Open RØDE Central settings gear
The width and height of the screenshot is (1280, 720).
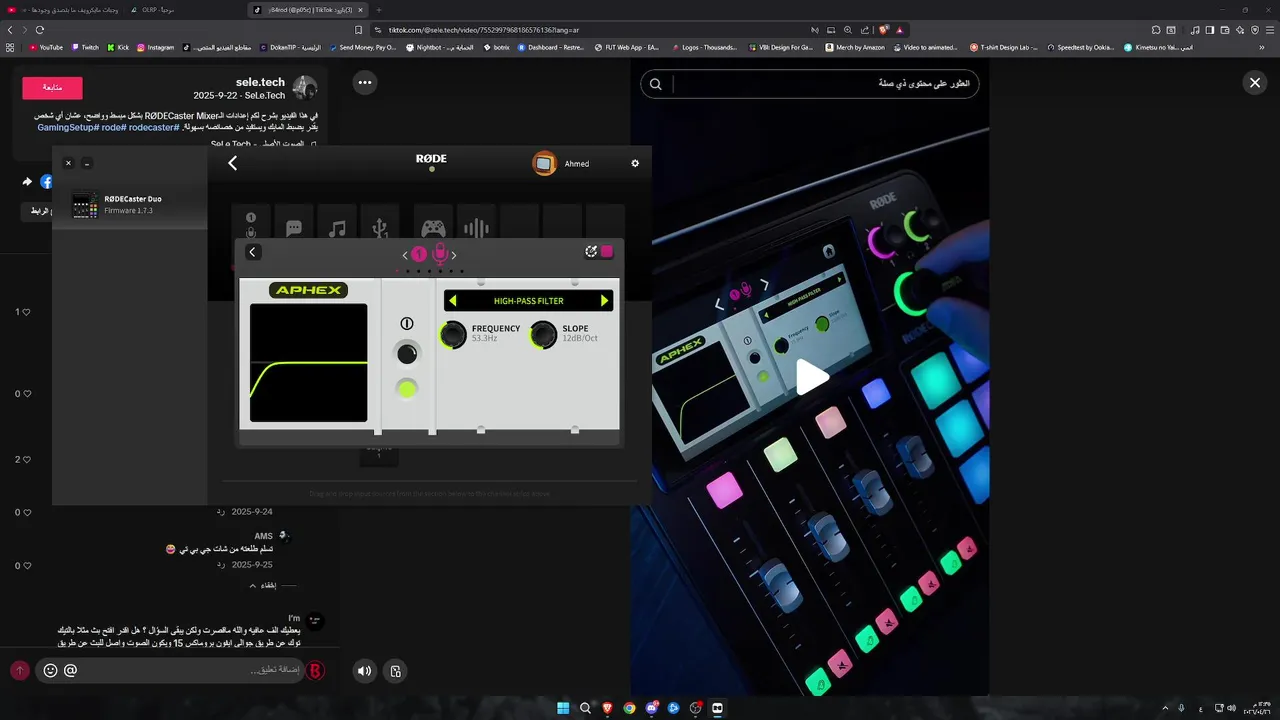635,163
